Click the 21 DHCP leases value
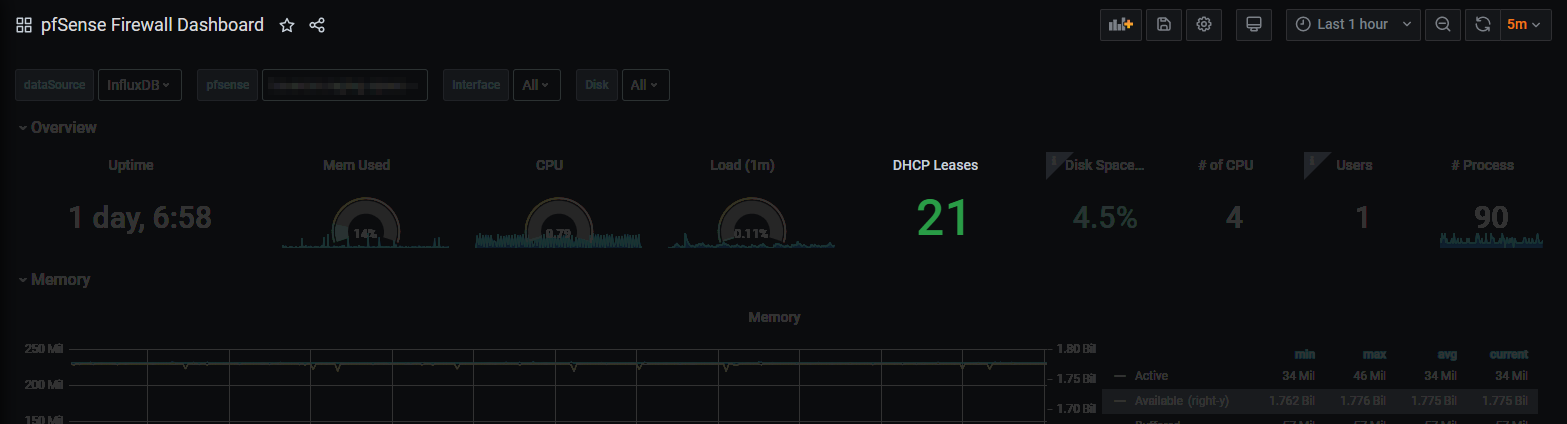 point(943,217)
